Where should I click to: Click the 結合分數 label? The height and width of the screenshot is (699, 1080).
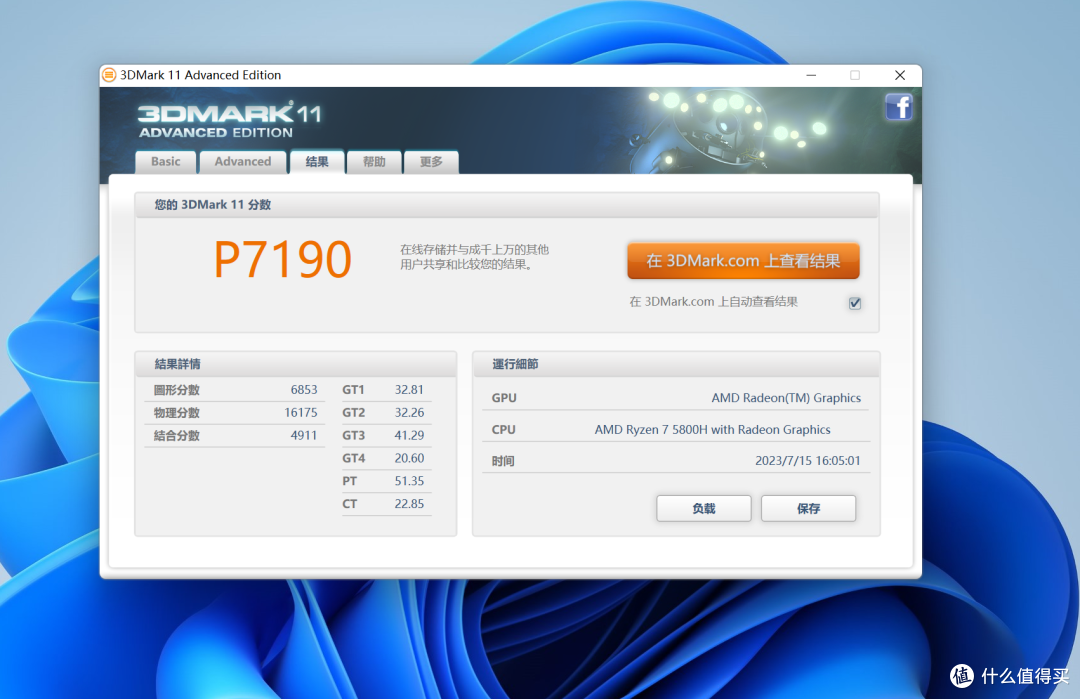176,435
